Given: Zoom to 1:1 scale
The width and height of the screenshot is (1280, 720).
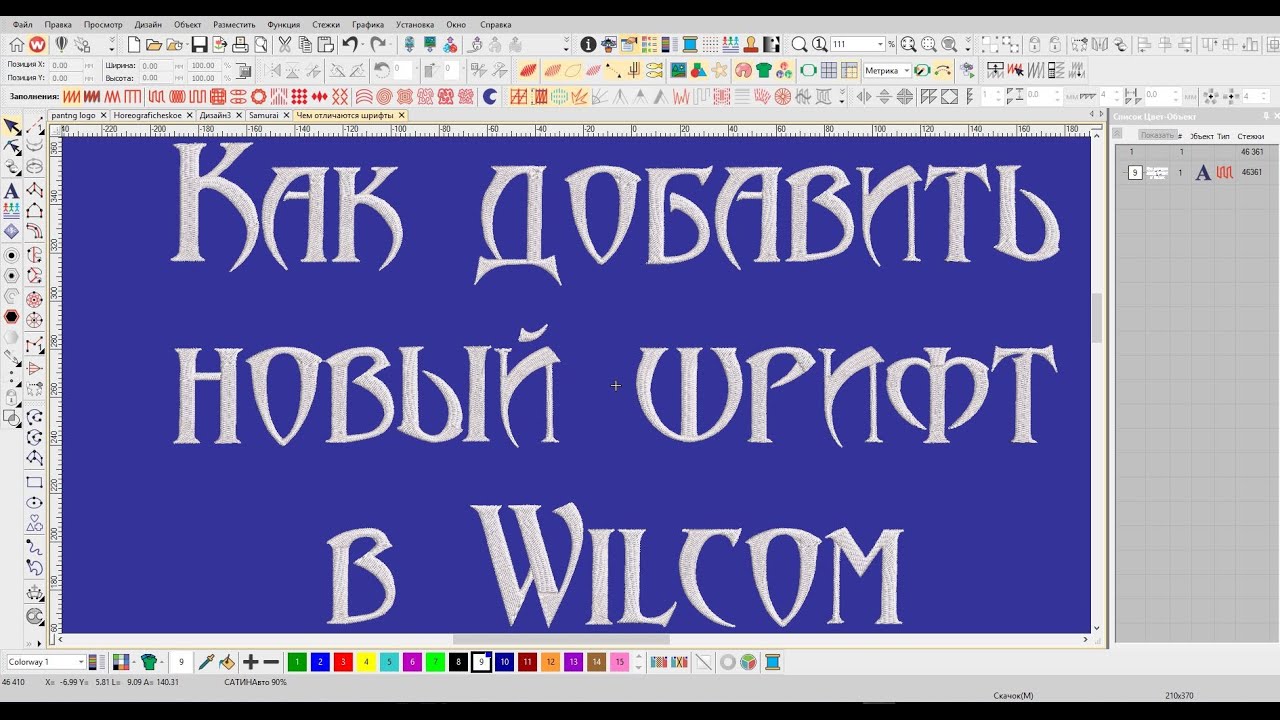Looking at the screenshot, I should click(819, 44).
